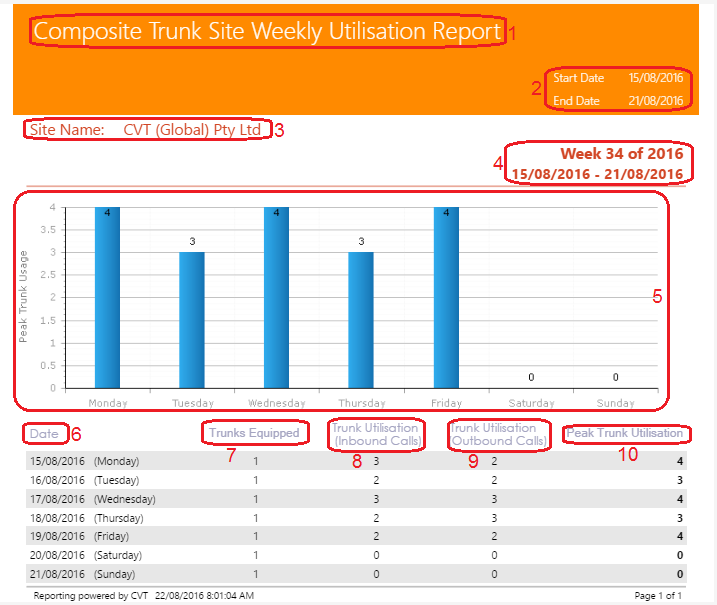Image resolution: width=717 pixels, height=605 pixels.
Task: Click the Trunk Utilisation (Outbound Calls) column header
Action: click(x=498, y=434)
